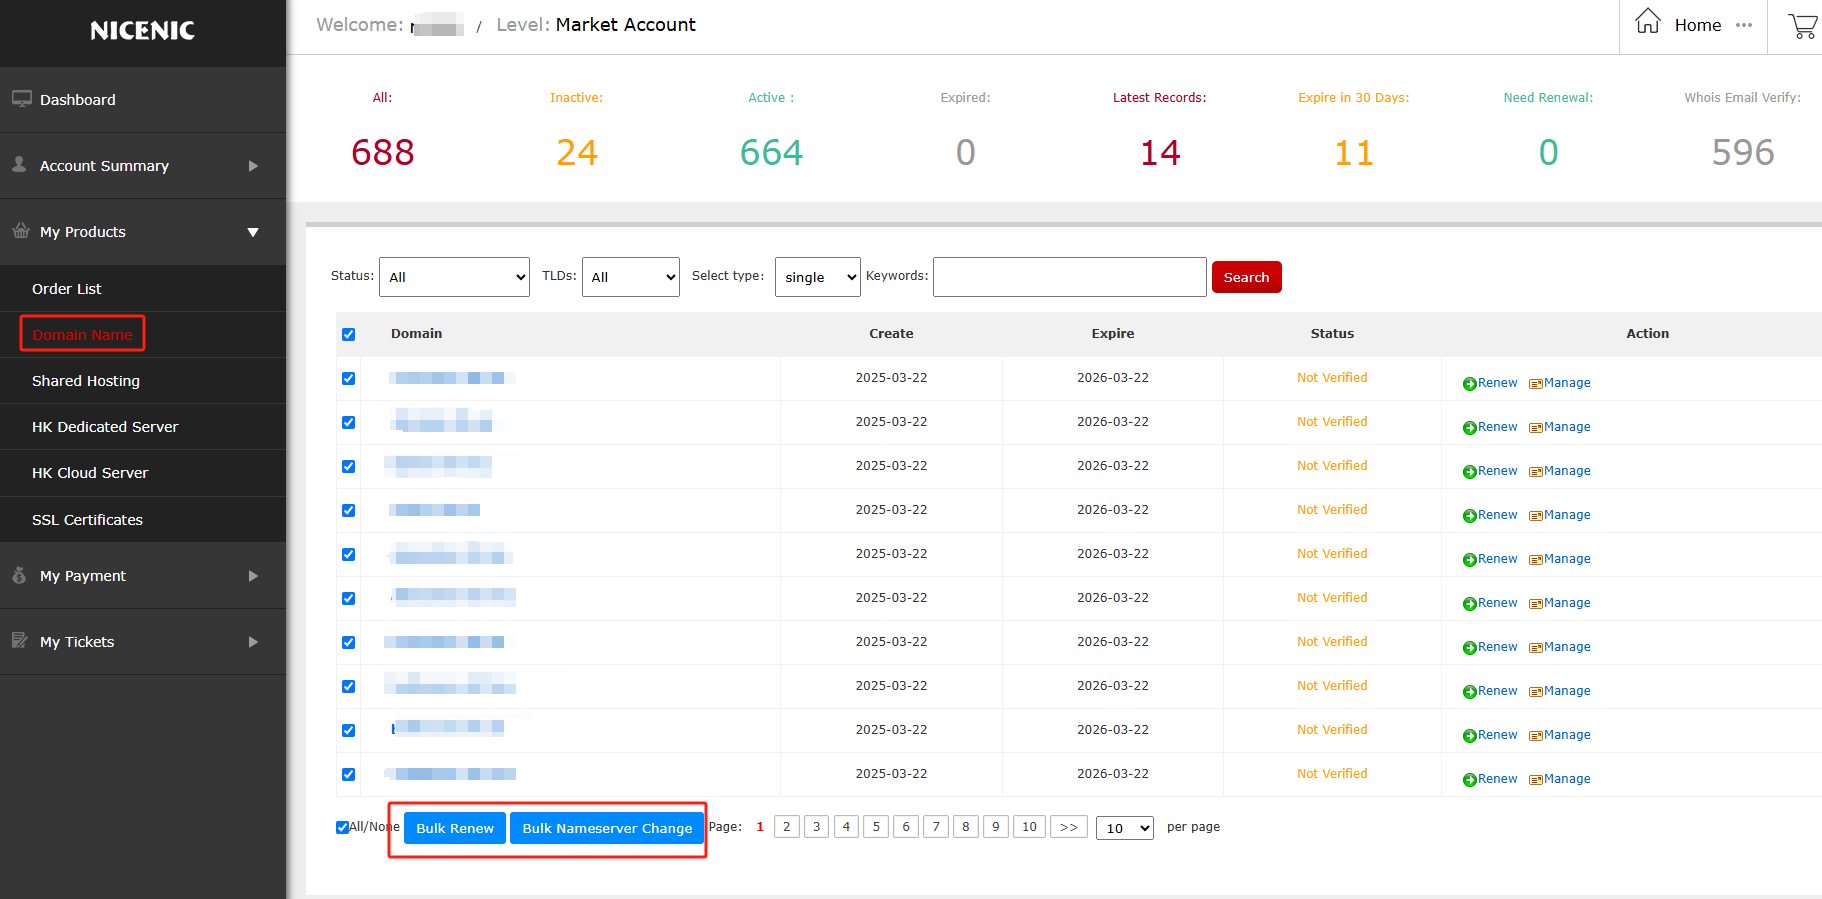Open the per page count dropdown
The image size is (1822, 899).
[1124, 828]
